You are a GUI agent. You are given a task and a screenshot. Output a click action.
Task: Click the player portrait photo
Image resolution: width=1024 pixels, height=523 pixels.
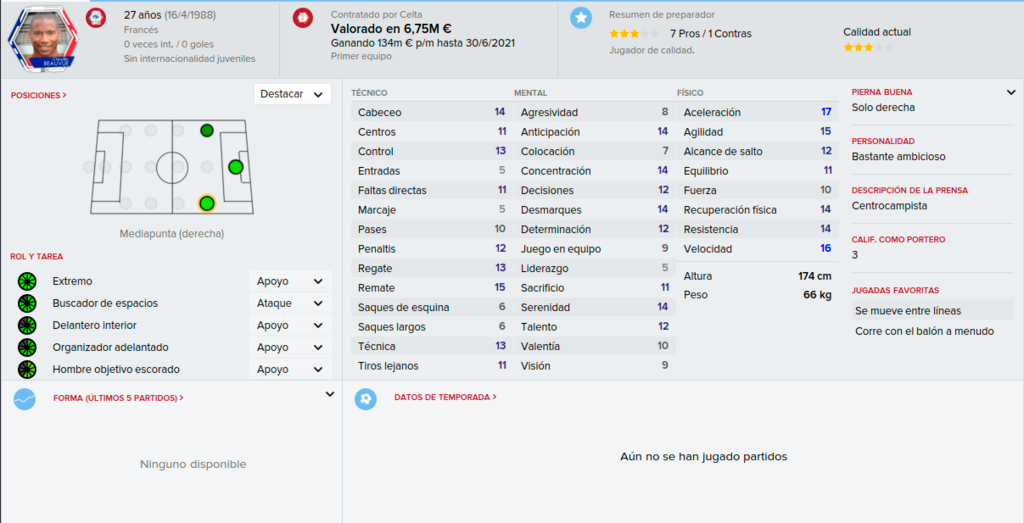[x=44, y=38]
